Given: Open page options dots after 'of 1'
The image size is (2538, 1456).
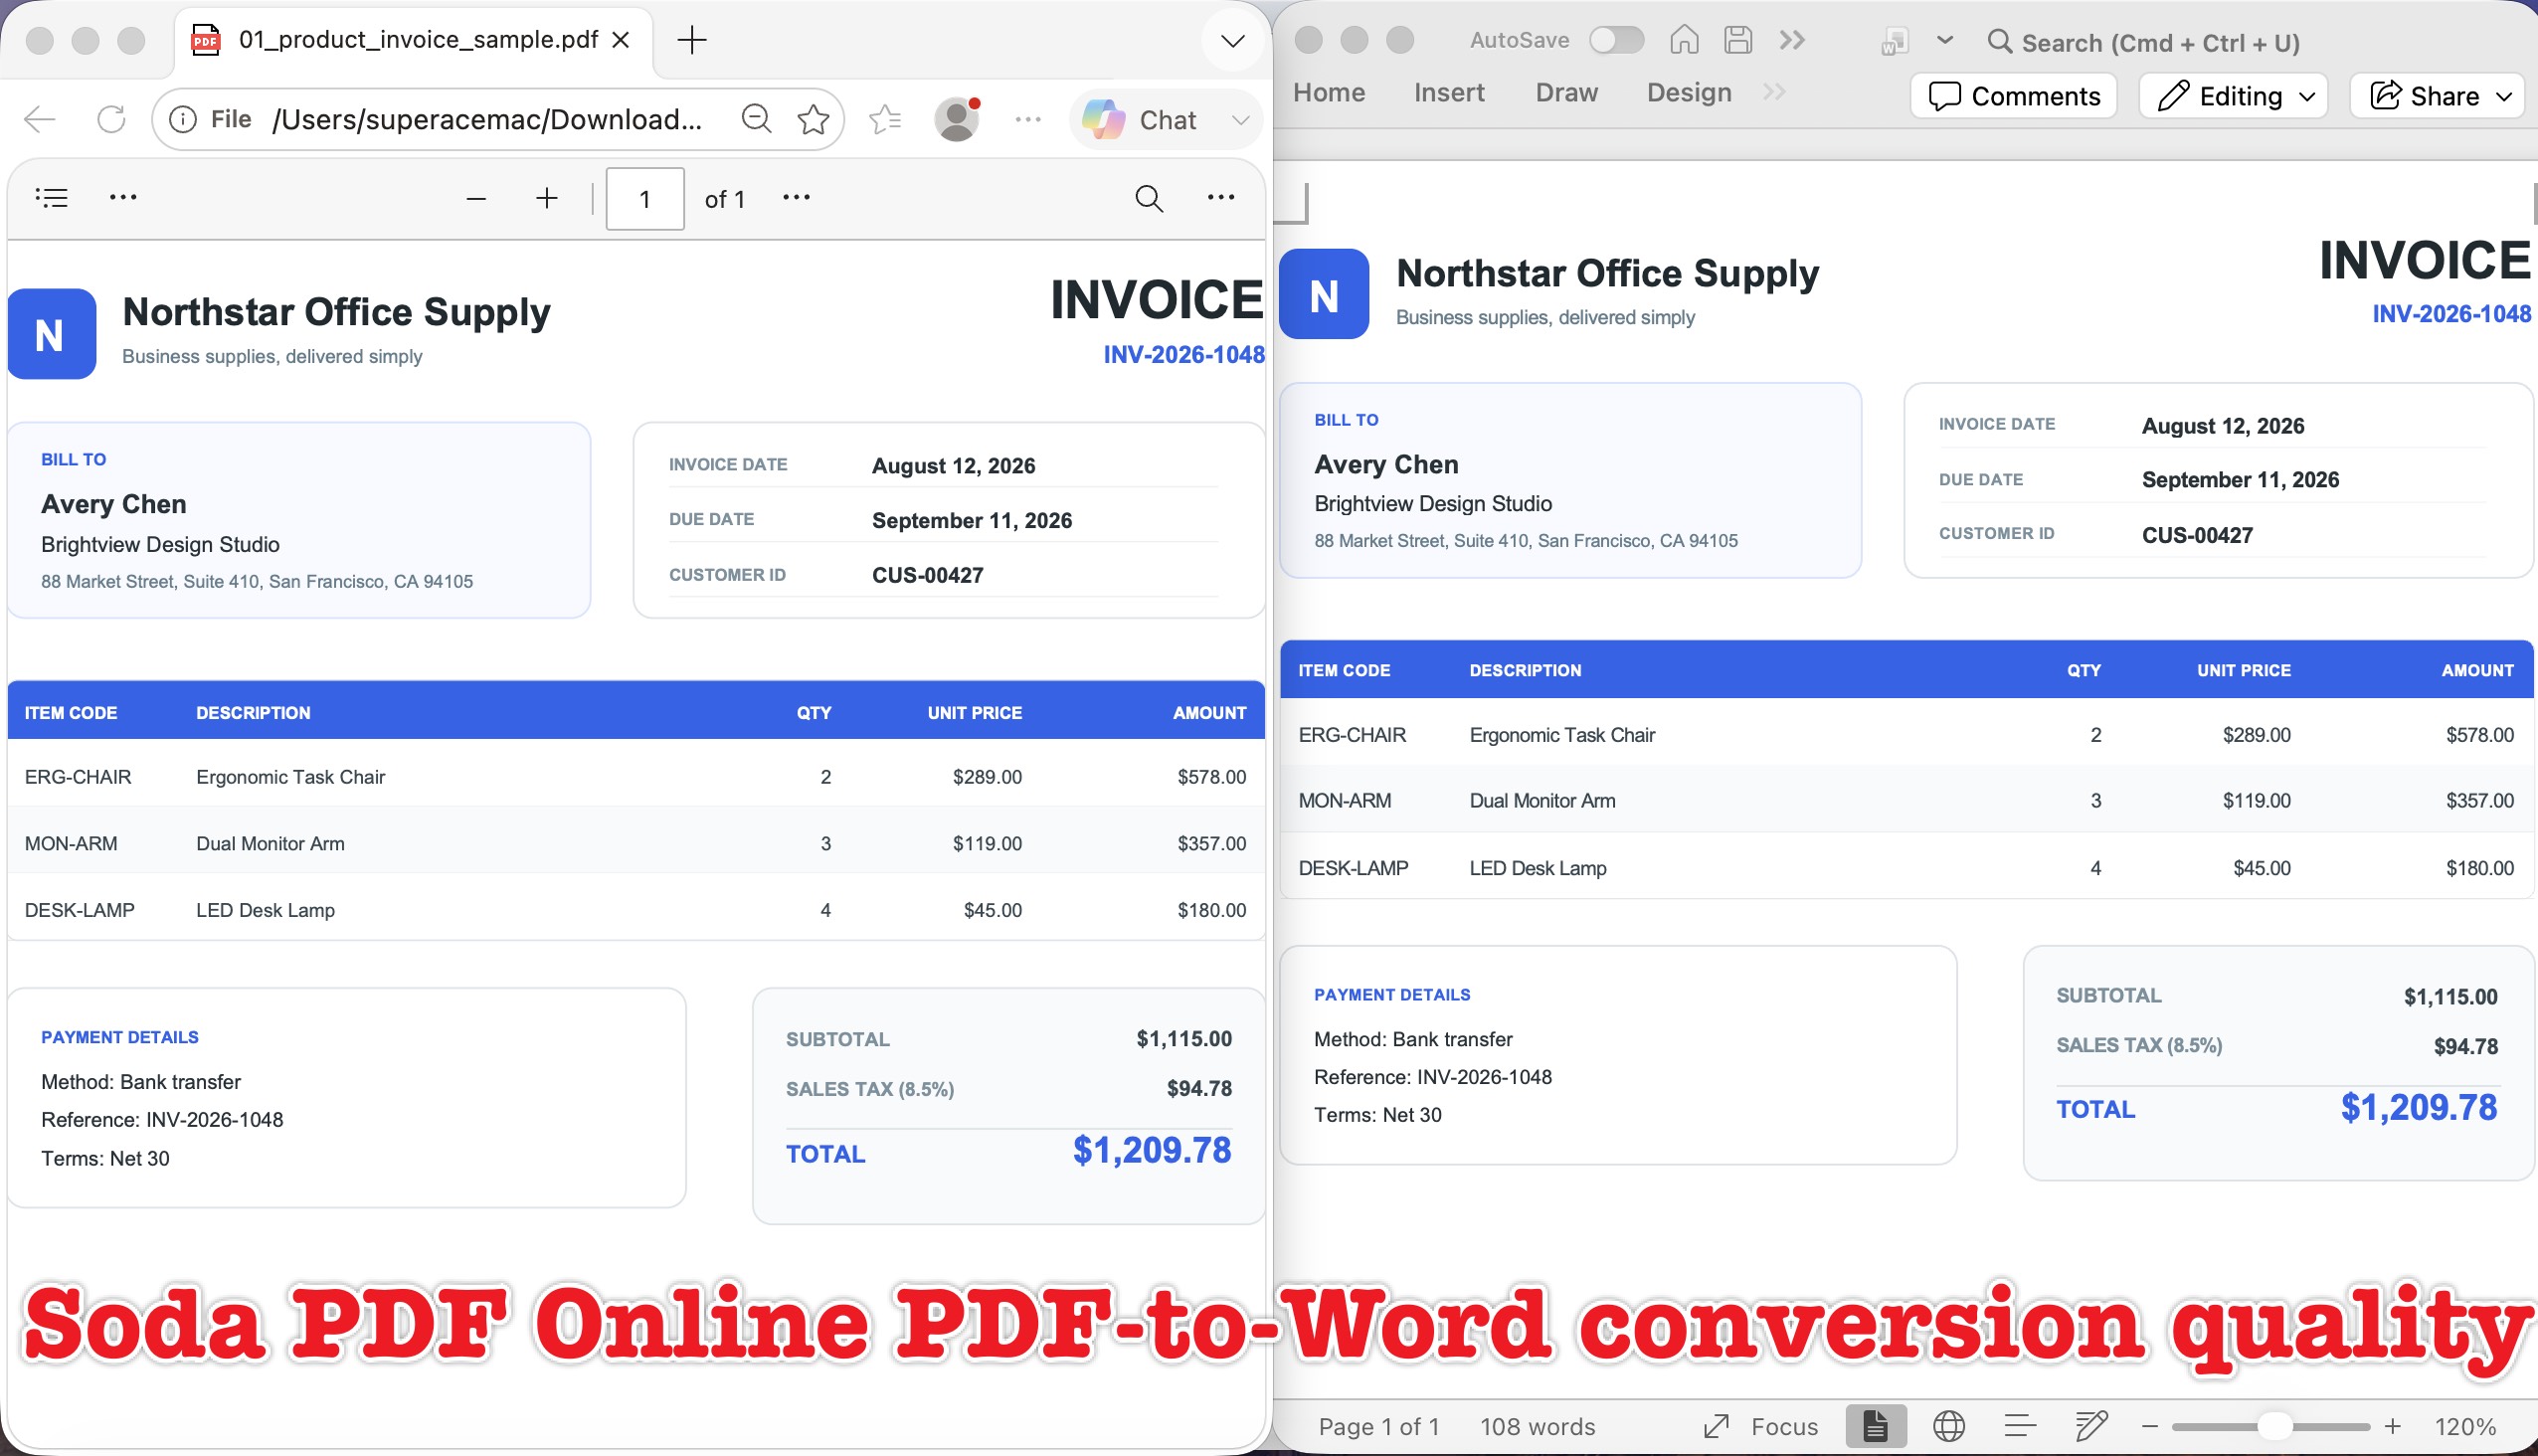Looking at the screenshot, I should click(x=796, y=198).
